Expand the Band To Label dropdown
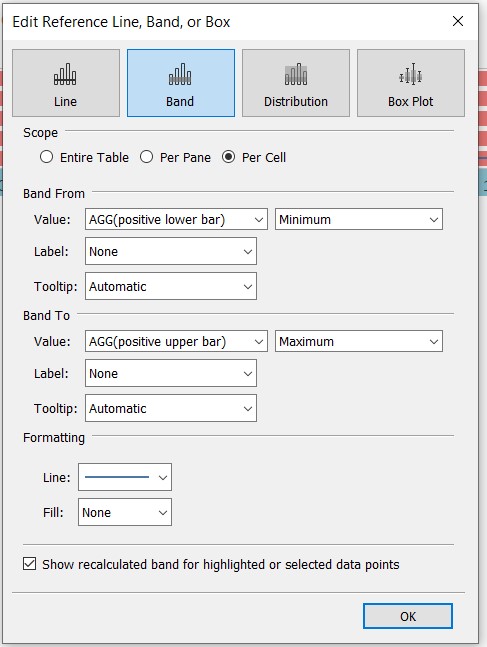The width and height of the screenshot is (487, 647). [x=171, y=373]
